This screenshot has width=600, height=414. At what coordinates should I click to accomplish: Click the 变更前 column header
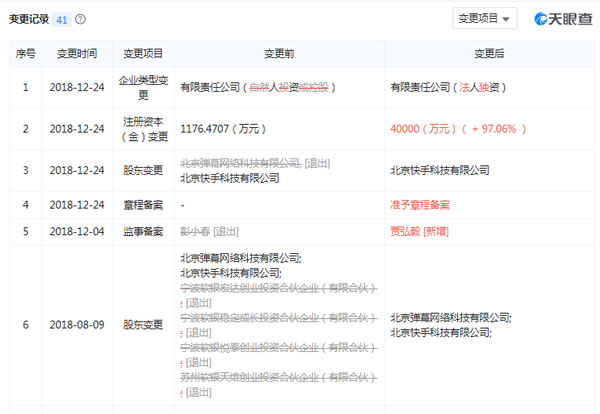279,54
